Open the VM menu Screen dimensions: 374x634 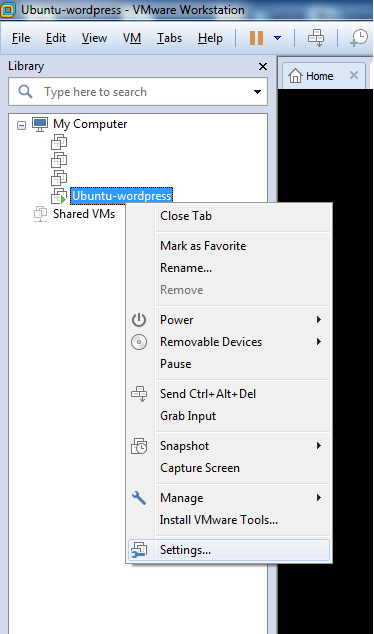[x=132, y=38]
